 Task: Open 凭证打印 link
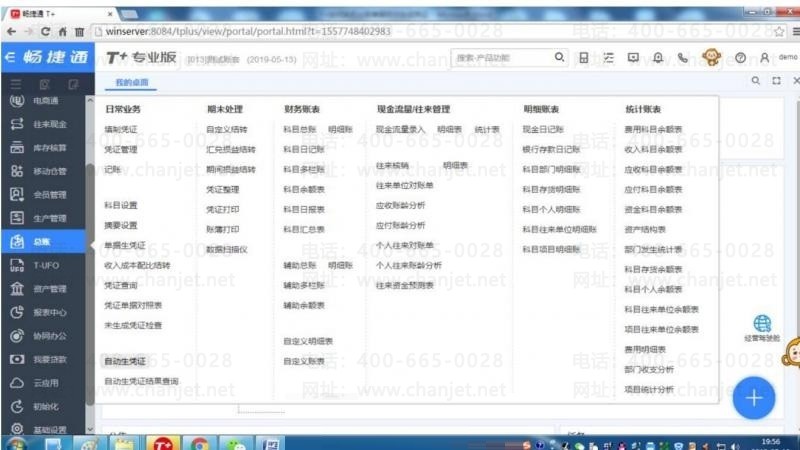click(x=222, y=210)
